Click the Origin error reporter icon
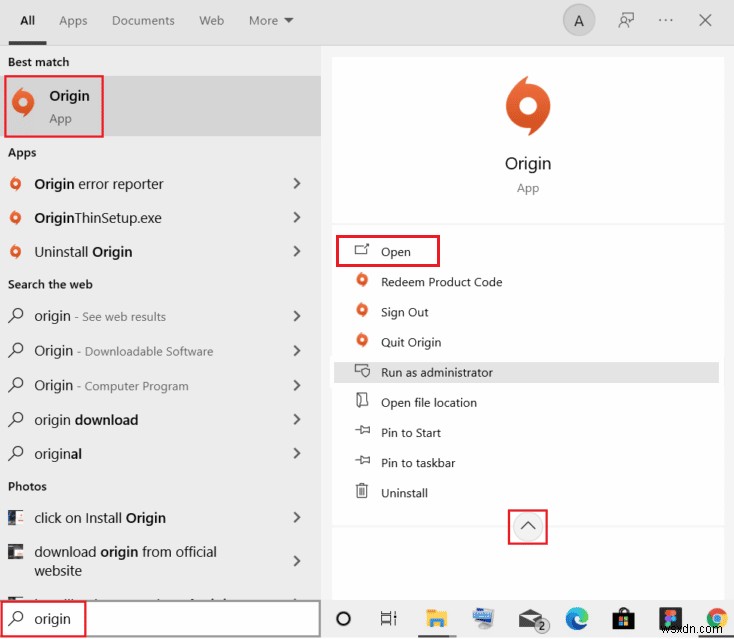This screenshot has height=639, width=734. click(15, 184)
